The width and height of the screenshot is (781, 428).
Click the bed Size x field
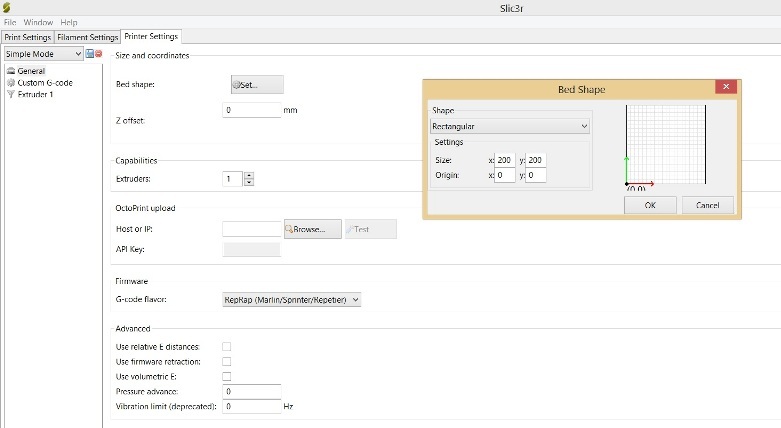point(505,160)
